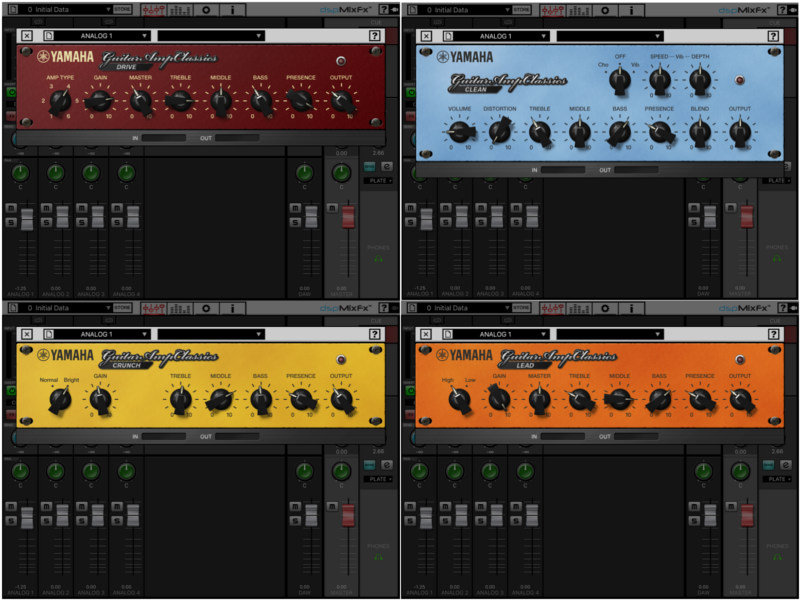Show info icon panel in Lead amp window

pos(631,308)
